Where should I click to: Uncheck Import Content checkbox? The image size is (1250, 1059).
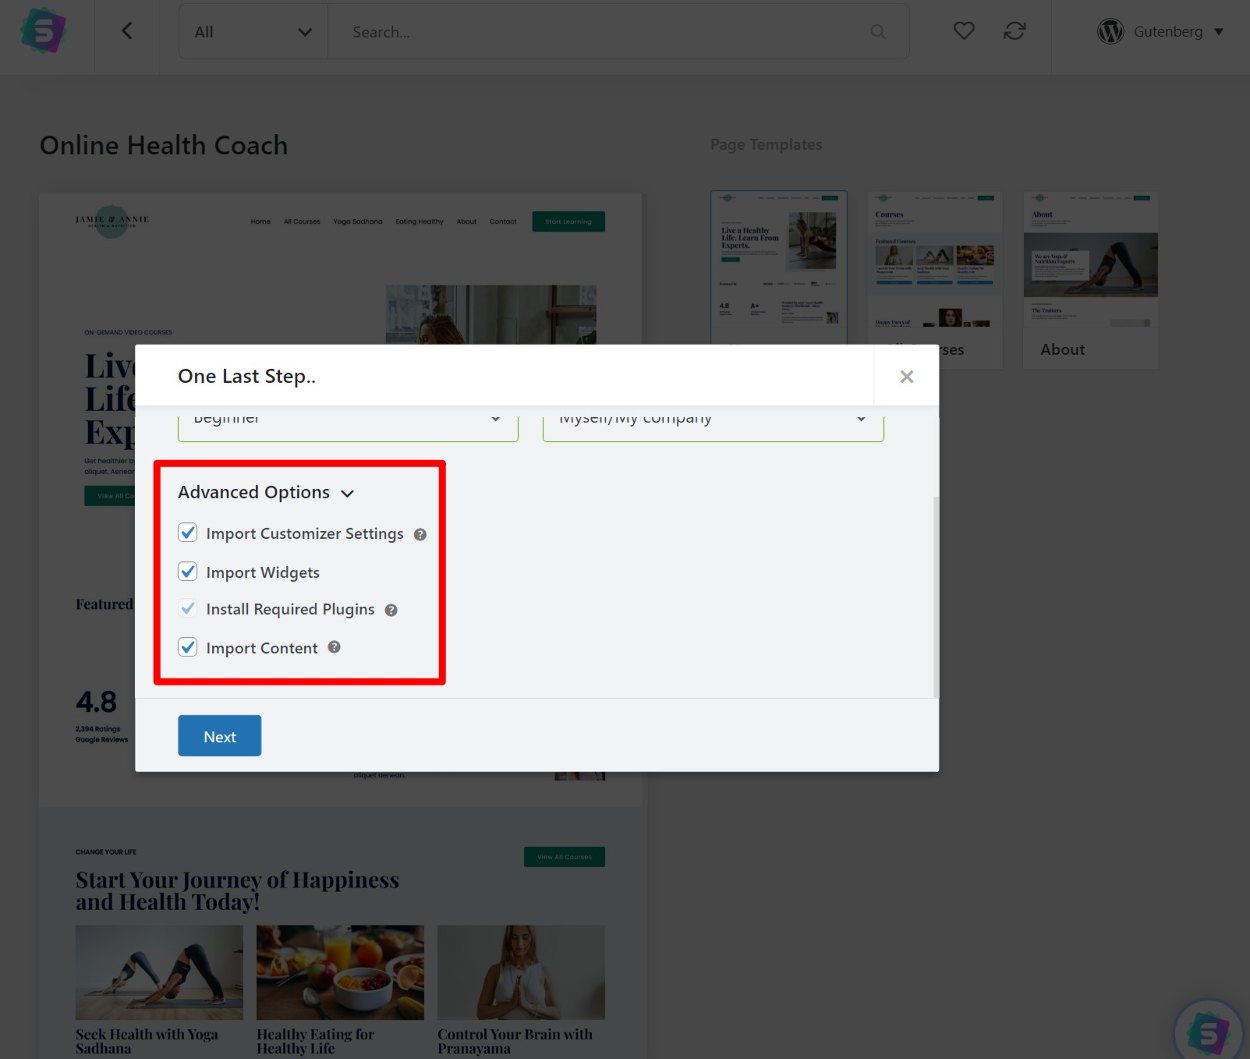coord(188,647)
